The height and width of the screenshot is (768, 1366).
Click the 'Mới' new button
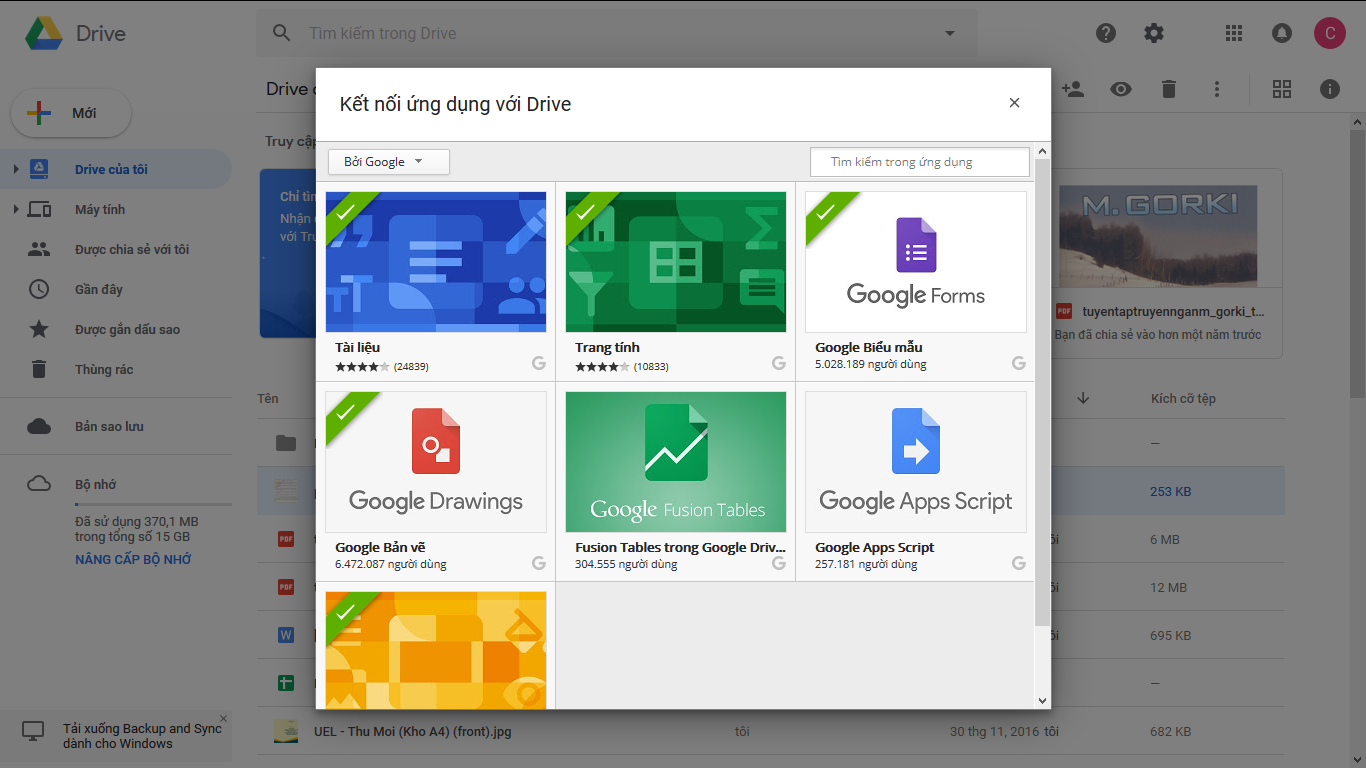(71, 113)
